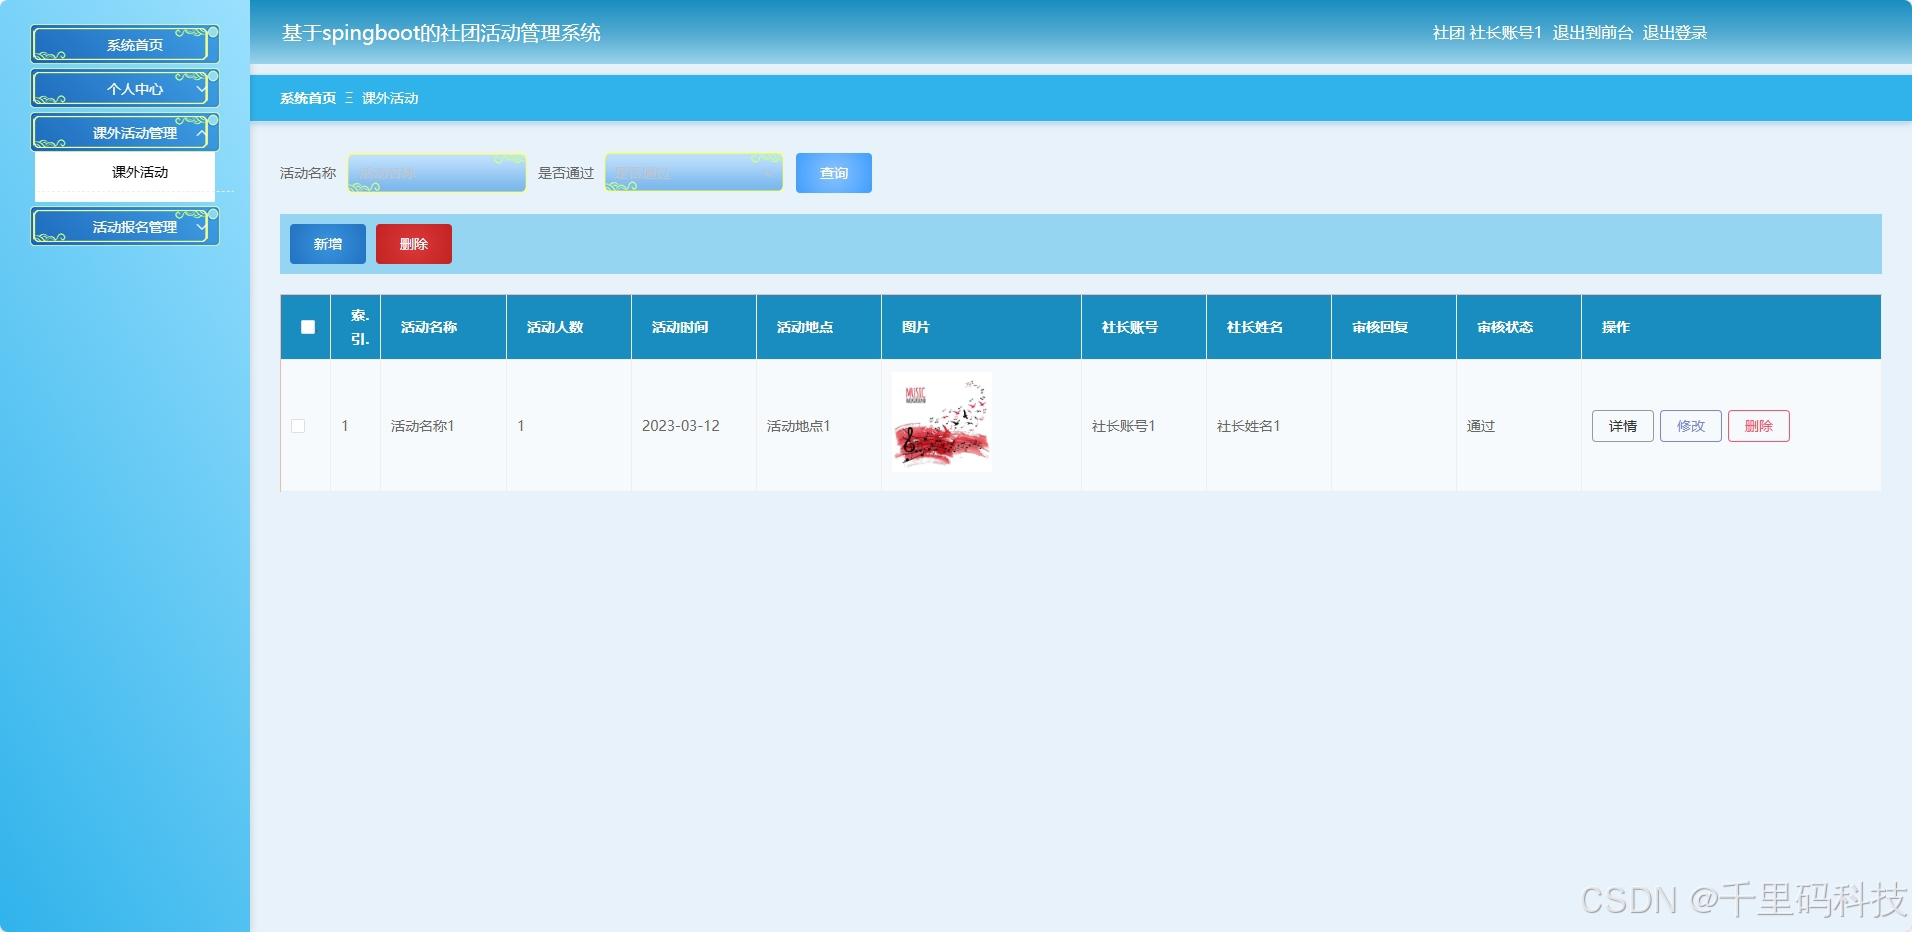Open the music activity image thumbnail
This screenshot has width=1912, height=932.
click(942, 422)
